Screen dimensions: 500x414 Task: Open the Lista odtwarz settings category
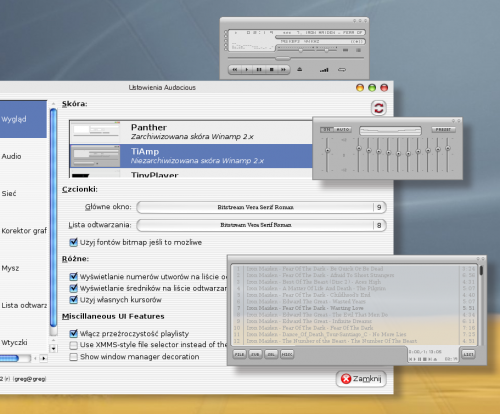click(23, 305)
